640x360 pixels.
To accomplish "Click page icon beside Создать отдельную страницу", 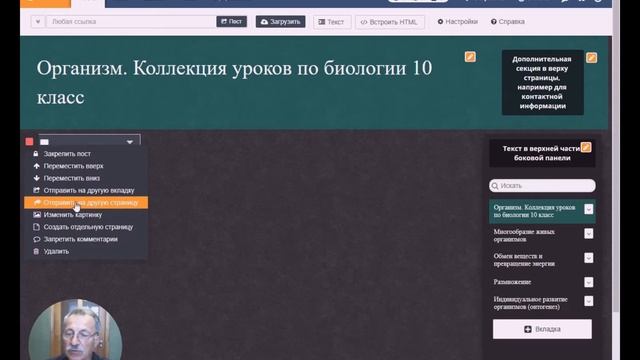I will pos(36,227).
